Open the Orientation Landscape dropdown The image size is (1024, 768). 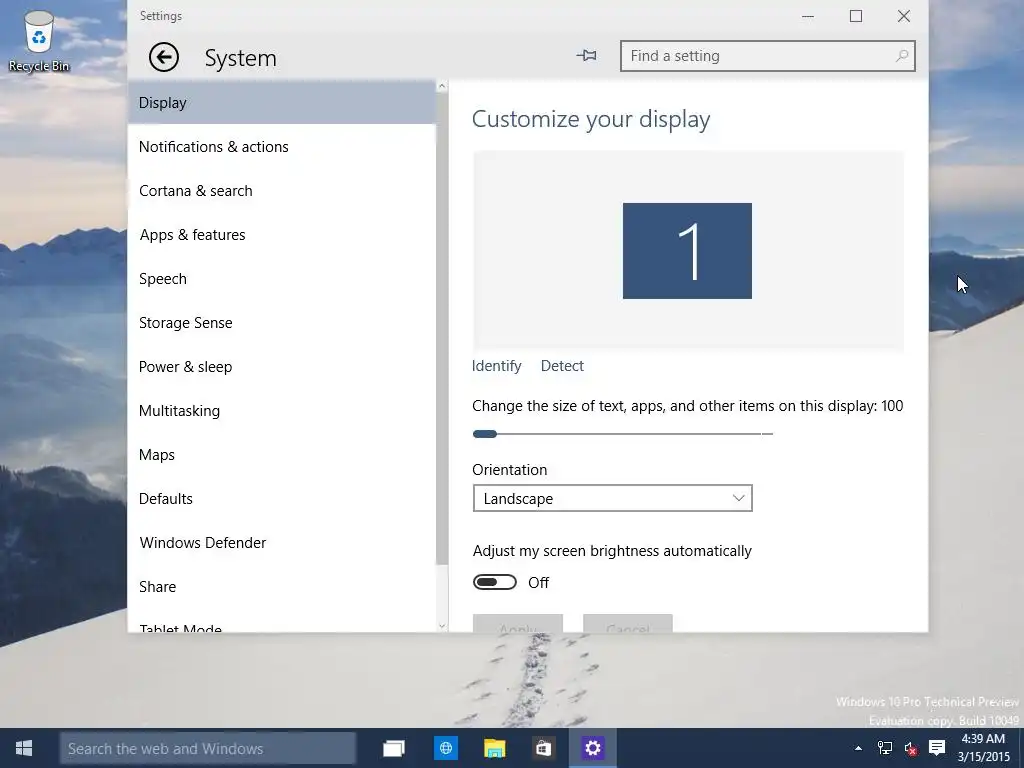click(613, 498)
